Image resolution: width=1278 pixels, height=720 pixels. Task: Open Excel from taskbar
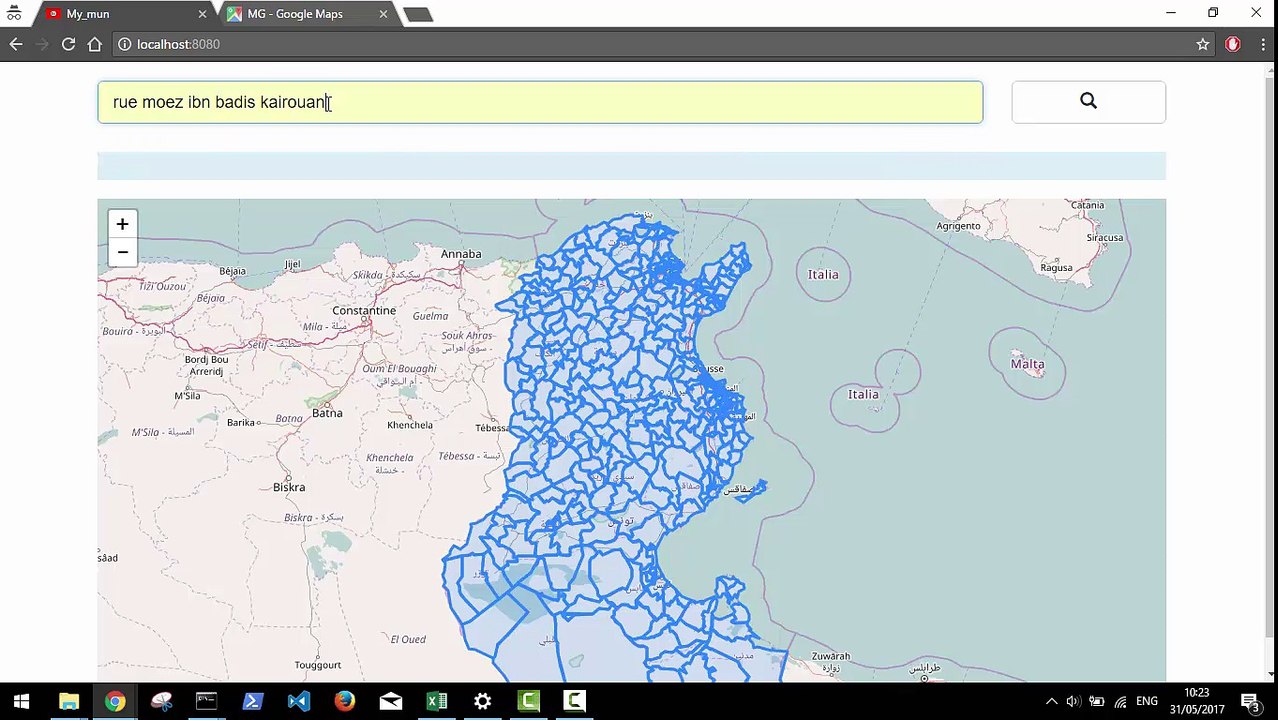437,701
